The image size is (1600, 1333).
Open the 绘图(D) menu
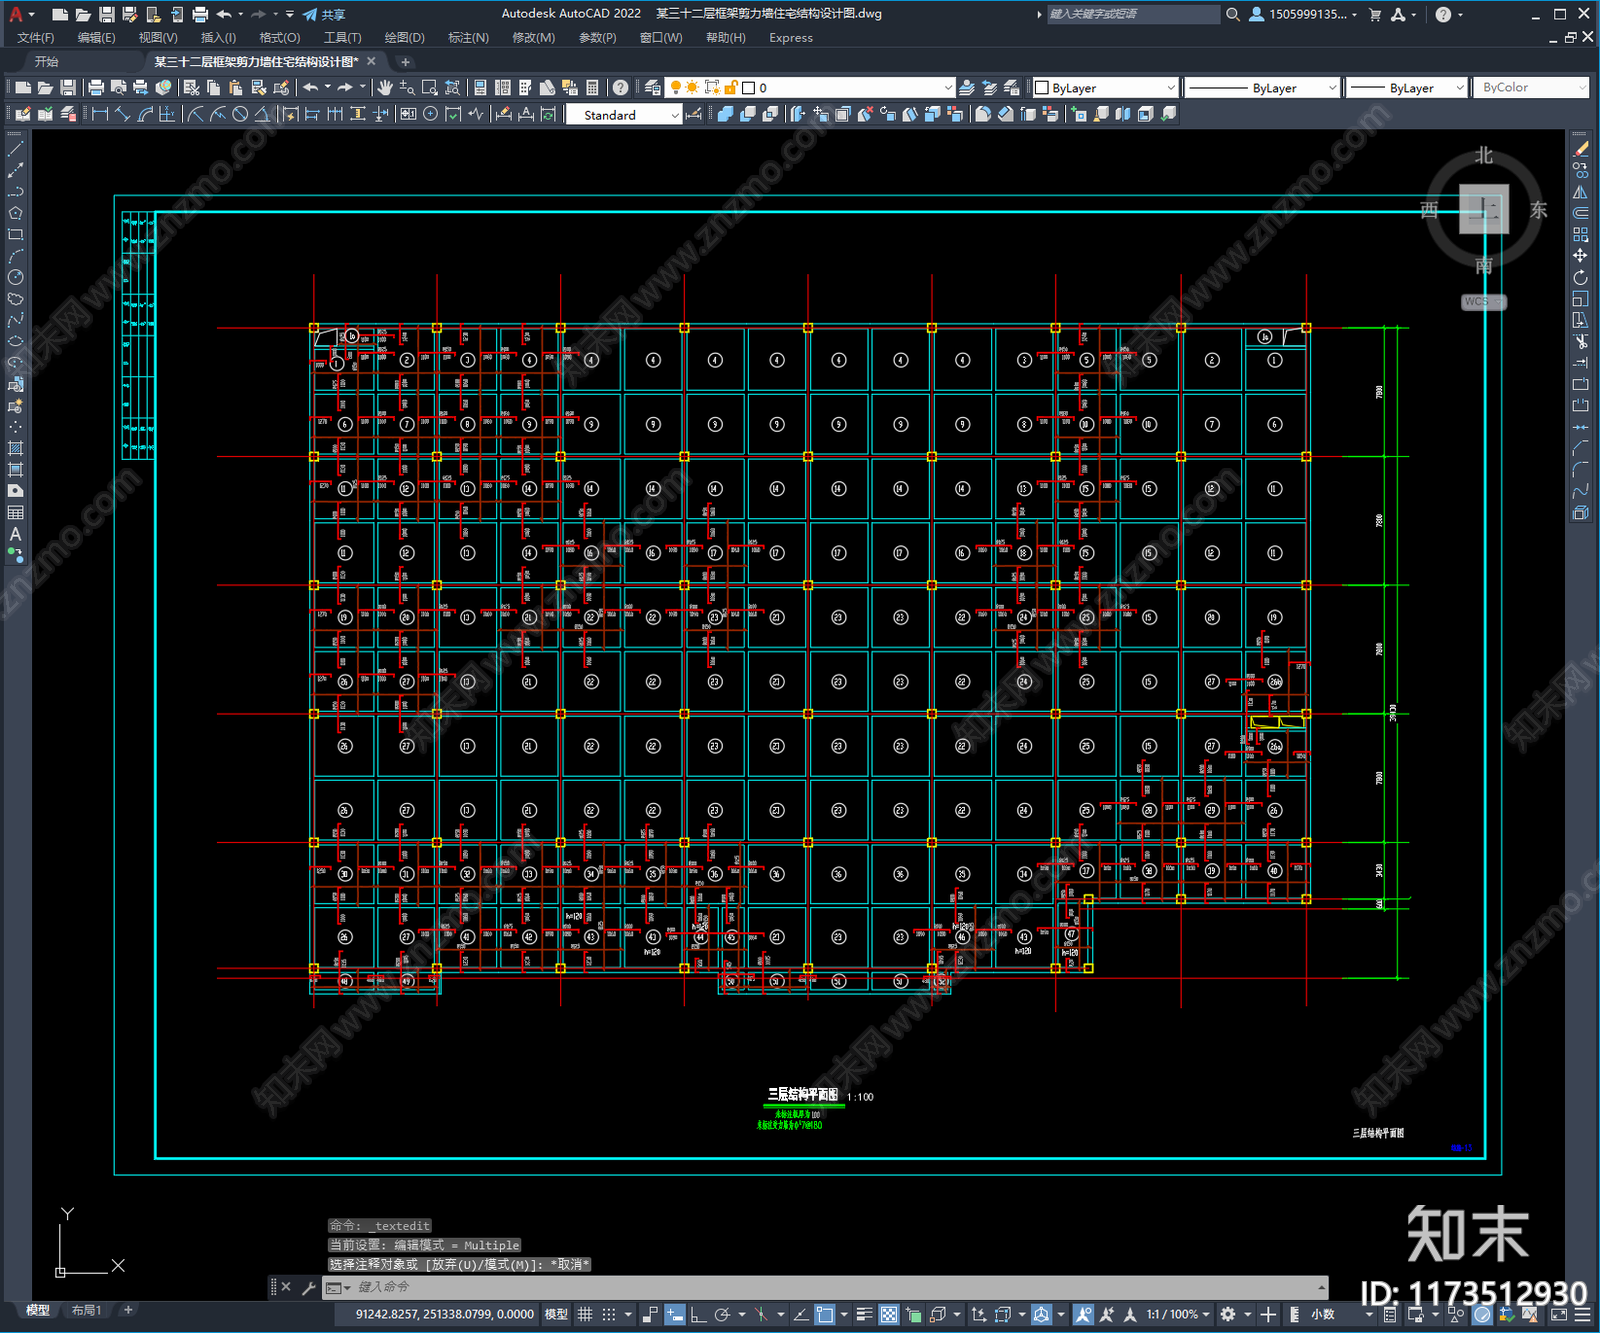(x=404, y=38)
